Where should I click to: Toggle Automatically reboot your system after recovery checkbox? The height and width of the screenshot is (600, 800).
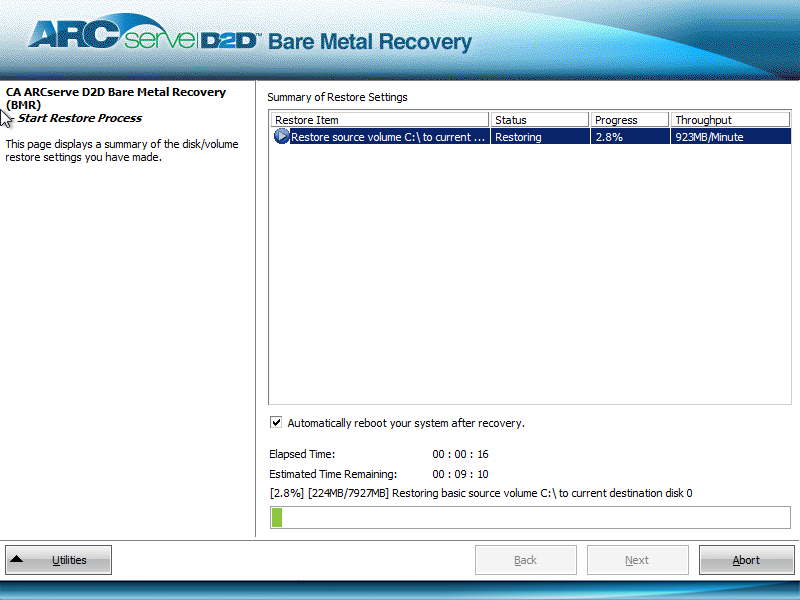[276, 422]
